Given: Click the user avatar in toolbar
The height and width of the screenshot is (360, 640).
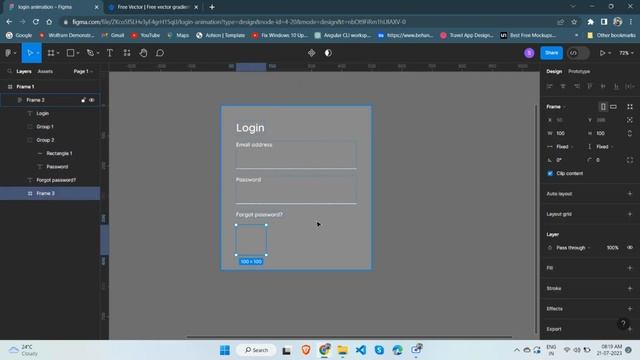Looking at the screenshot, I should click(x=529, y=53).
